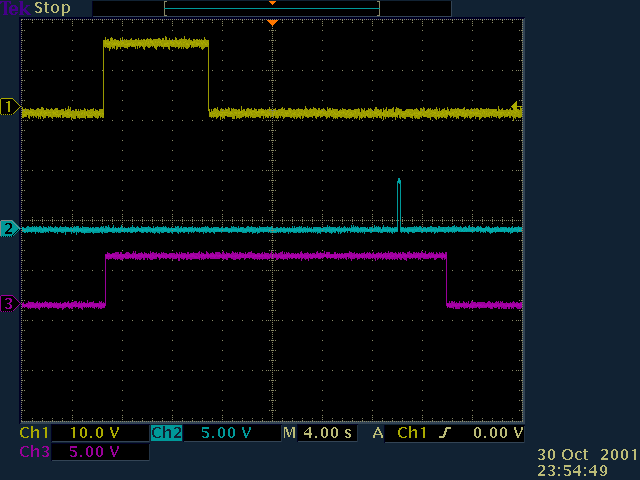Click the Ch3 5.00 V scale readout

coord(98,452)
